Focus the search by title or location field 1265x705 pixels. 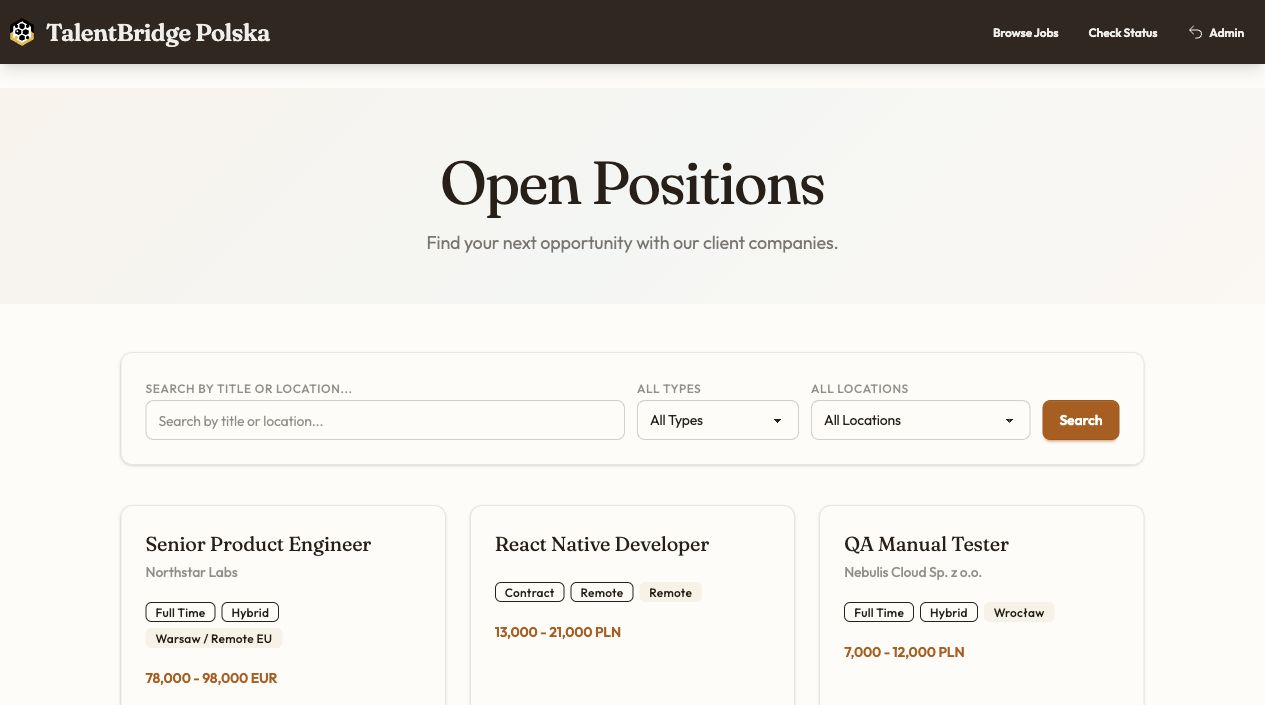tap(385, 420)
